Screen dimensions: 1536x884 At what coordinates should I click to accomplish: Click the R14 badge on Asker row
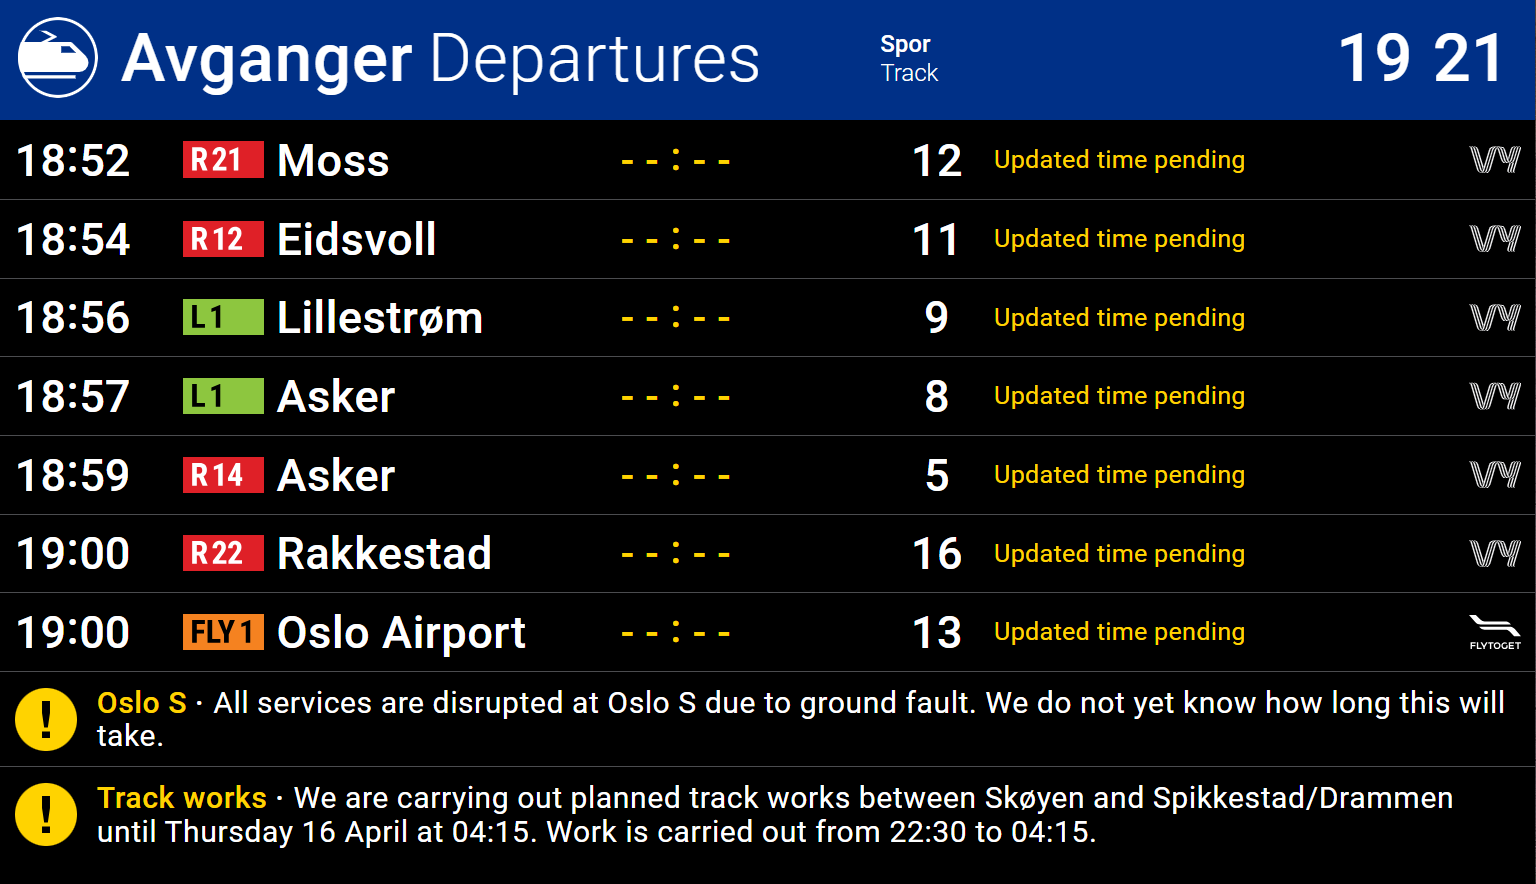click(x=222, y=475)
